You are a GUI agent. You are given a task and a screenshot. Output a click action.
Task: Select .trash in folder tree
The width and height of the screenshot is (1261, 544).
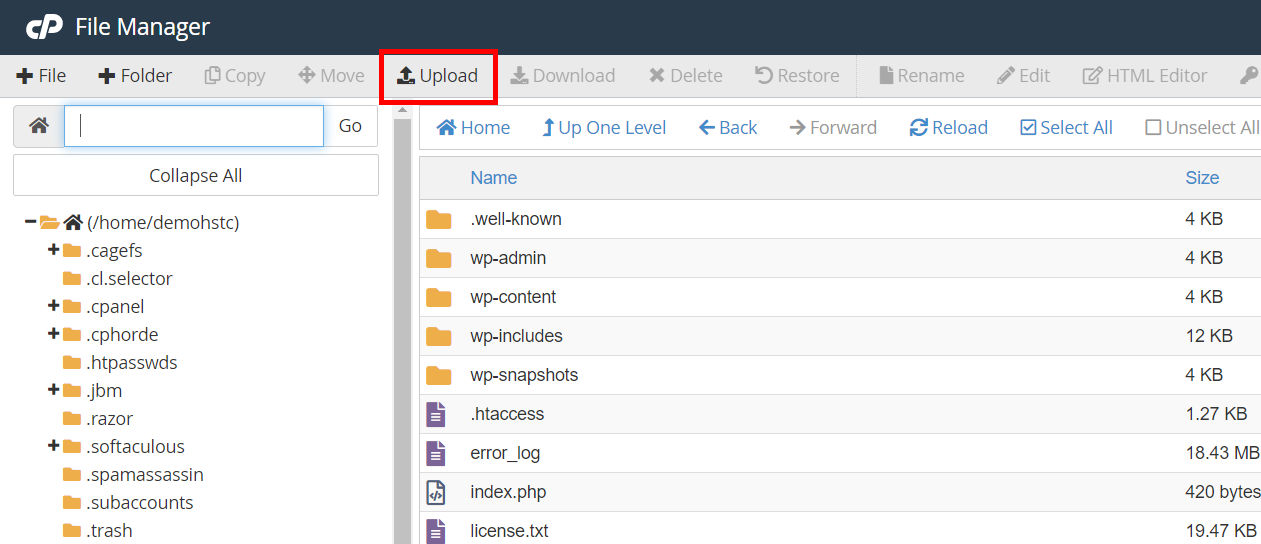[109, 530]
